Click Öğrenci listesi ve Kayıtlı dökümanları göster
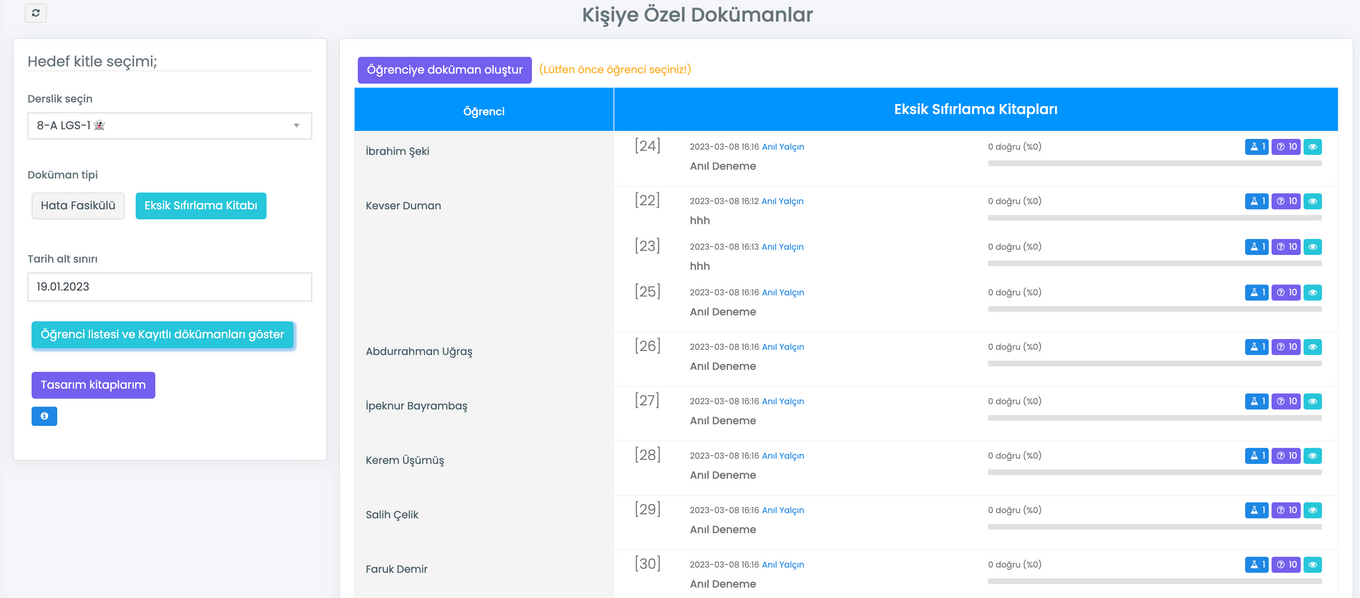The height and width of the screenshot is (598, 1360). coord(162,335)
